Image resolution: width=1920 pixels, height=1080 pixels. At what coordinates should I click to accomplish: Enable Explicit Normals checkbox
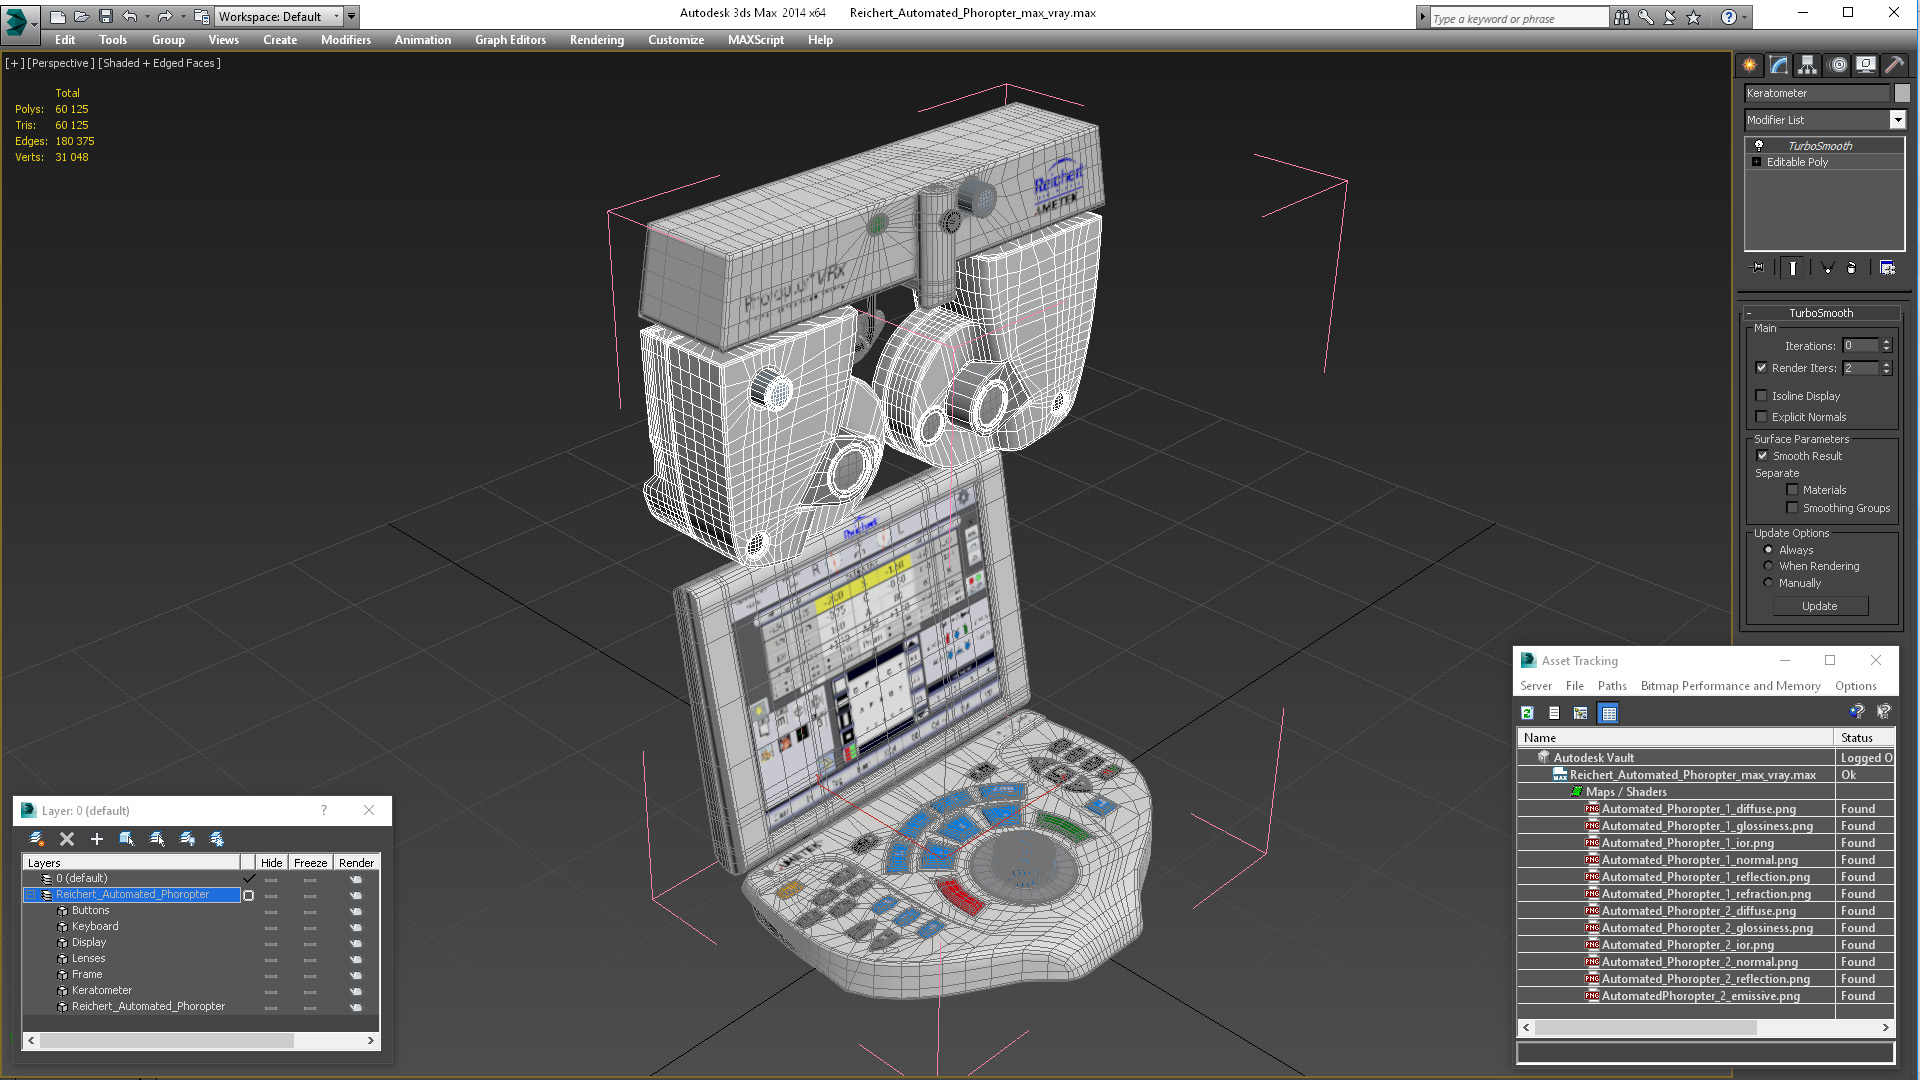(x=1762, y=417)
